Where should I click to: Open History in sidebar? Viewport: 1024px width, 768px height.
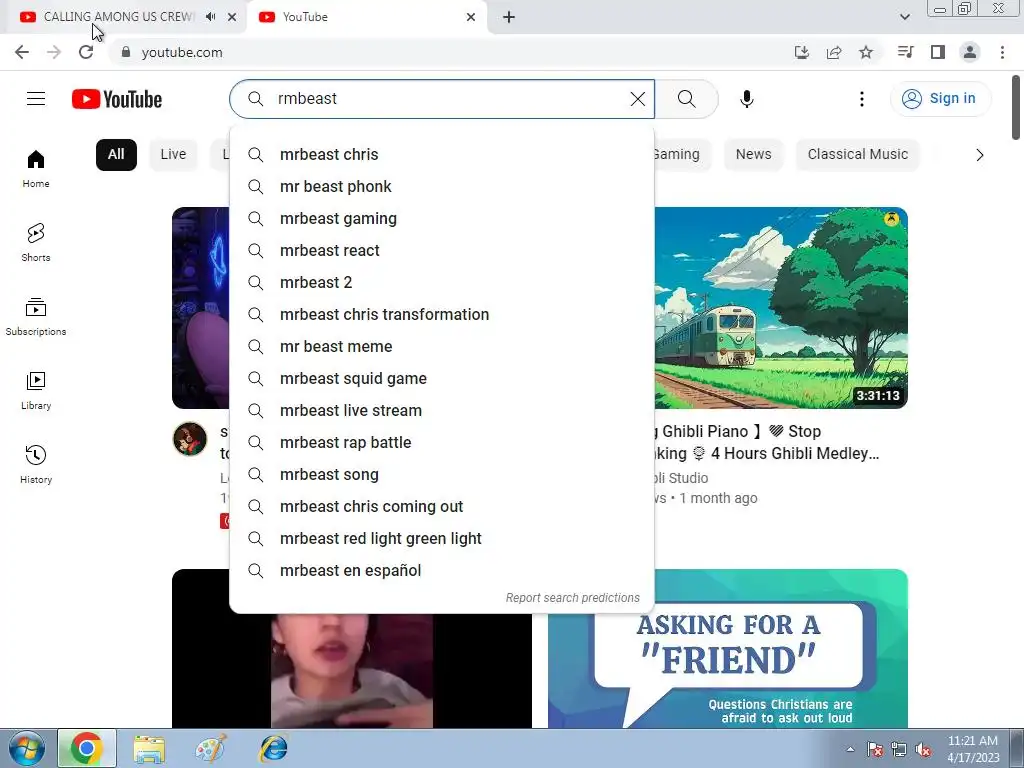pos(36,464)
